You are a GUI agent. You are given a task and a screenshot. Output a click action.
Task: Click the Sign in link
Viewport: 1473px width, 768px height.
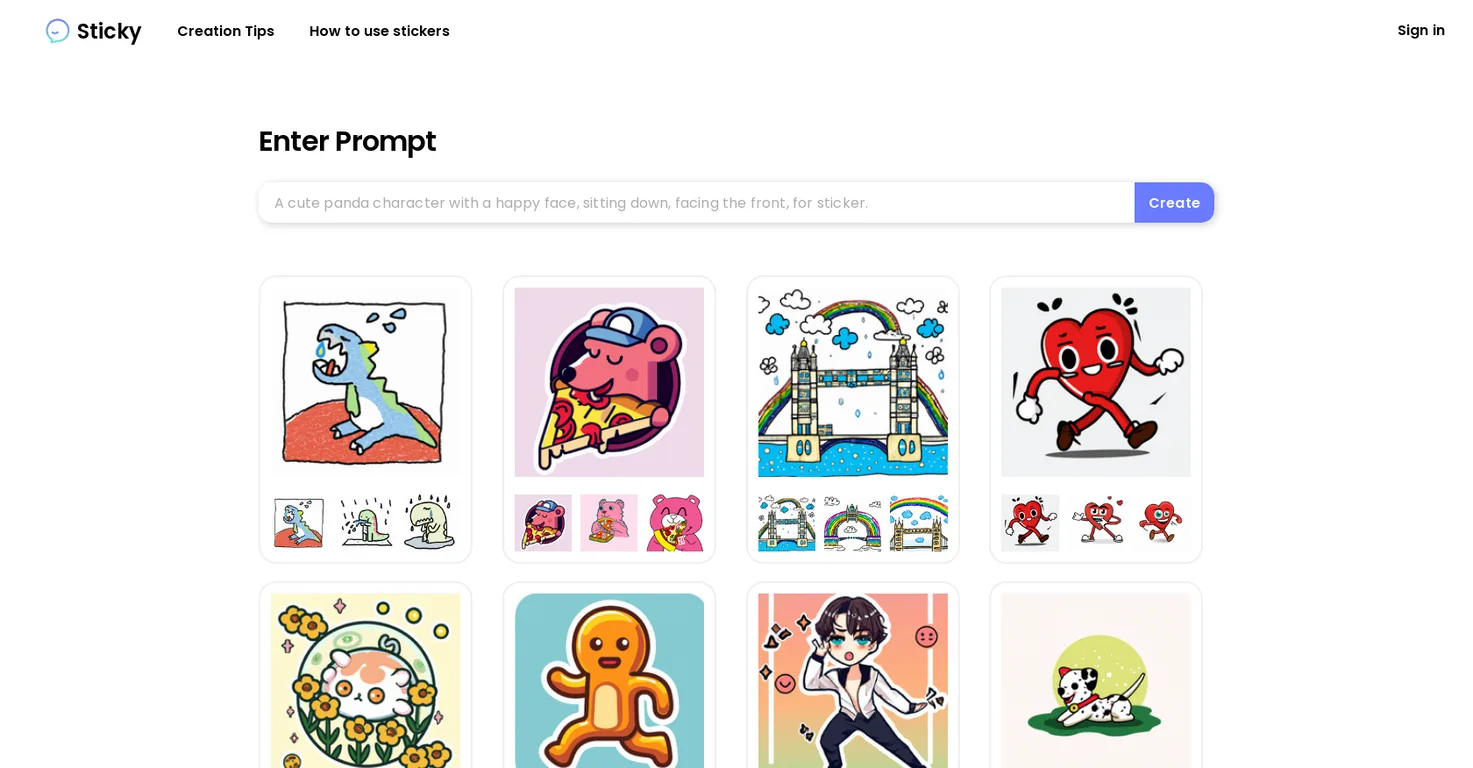tap(1421, 30)
